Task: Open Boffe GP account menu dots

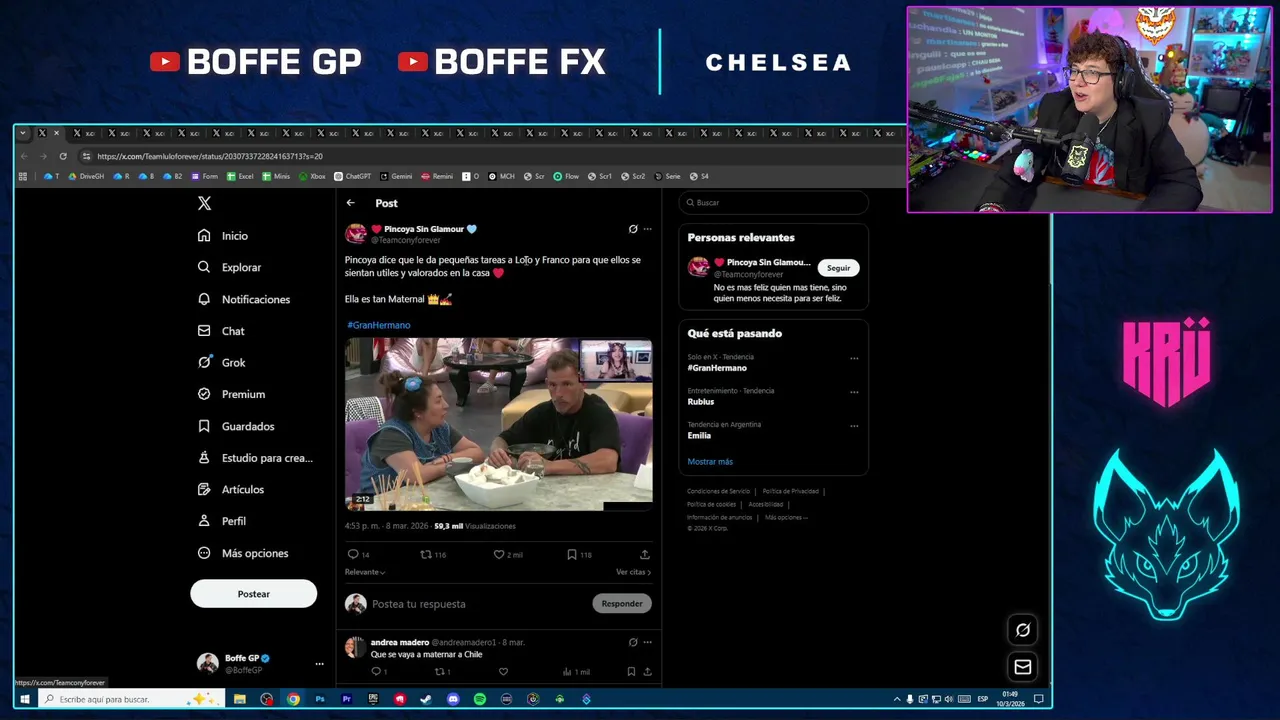Action: pyautogui.click(x=319, y=664)
